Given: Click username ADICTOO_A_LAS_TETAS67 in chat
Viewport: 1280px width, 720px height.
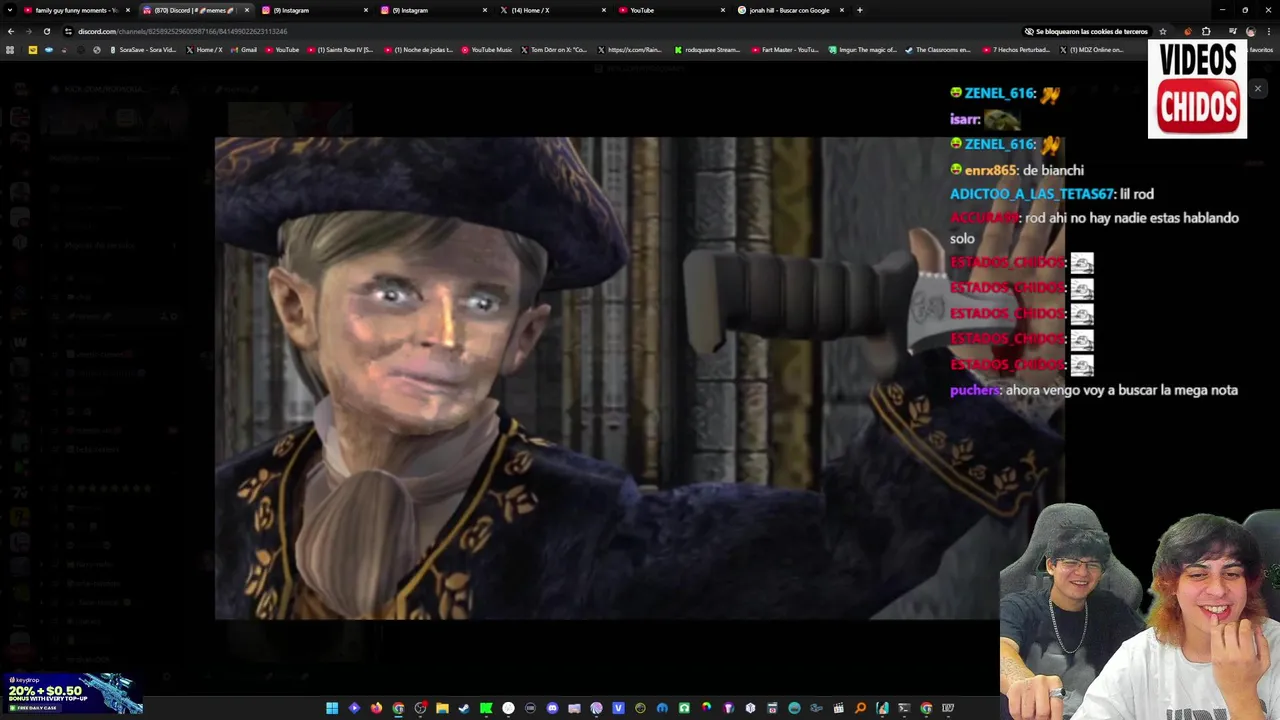Looking at the screenshot, I should [1032, 194].
